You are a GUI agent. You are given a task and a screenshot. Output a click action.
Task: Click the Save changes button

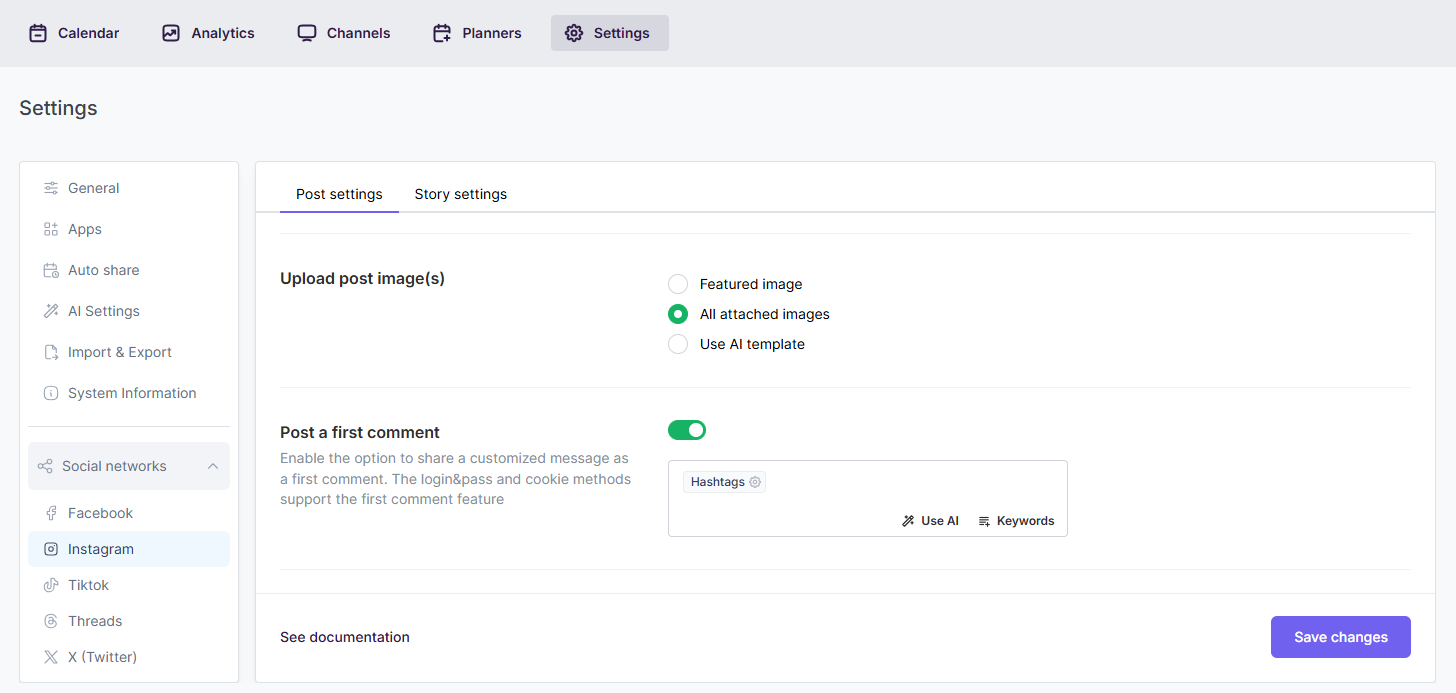(x=1341, y=637)
